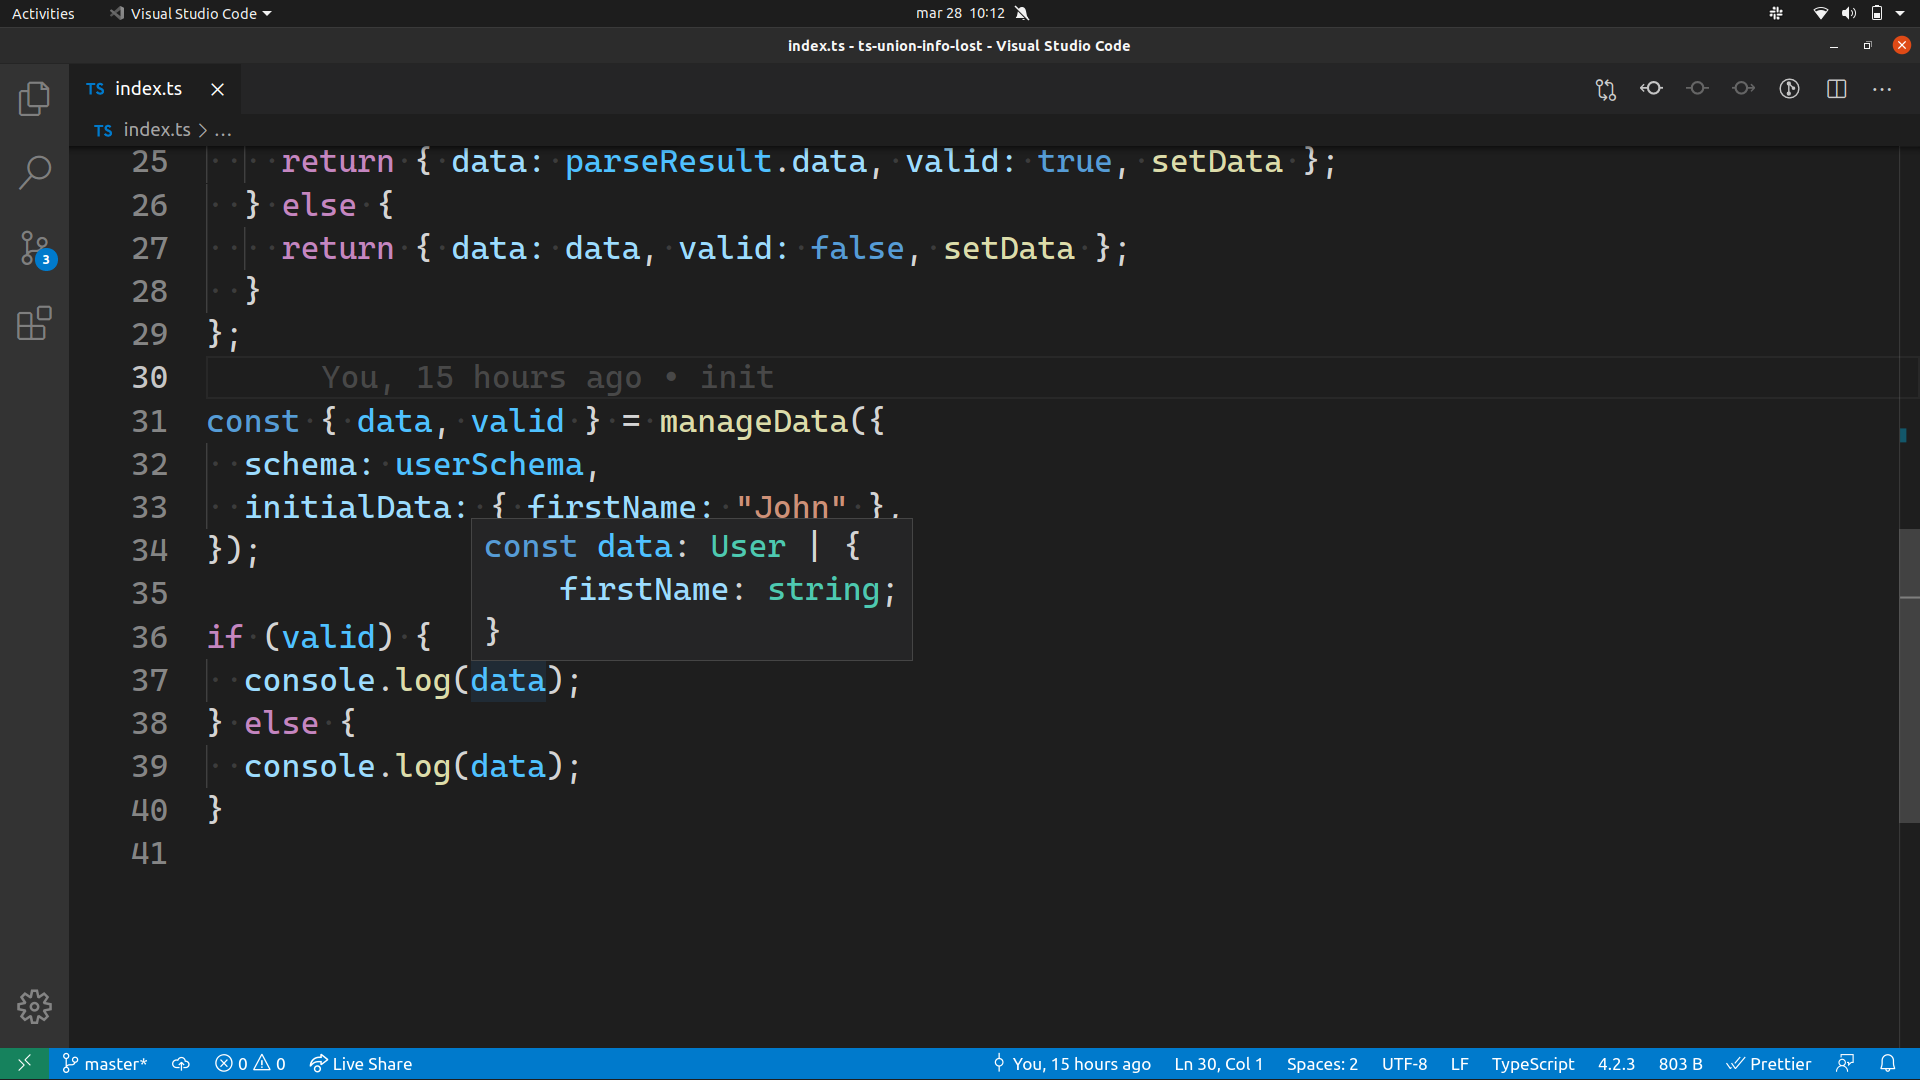Click the master branch indicator
This screenshot has width=1920, height=1080.
[x=105, y=1063]
